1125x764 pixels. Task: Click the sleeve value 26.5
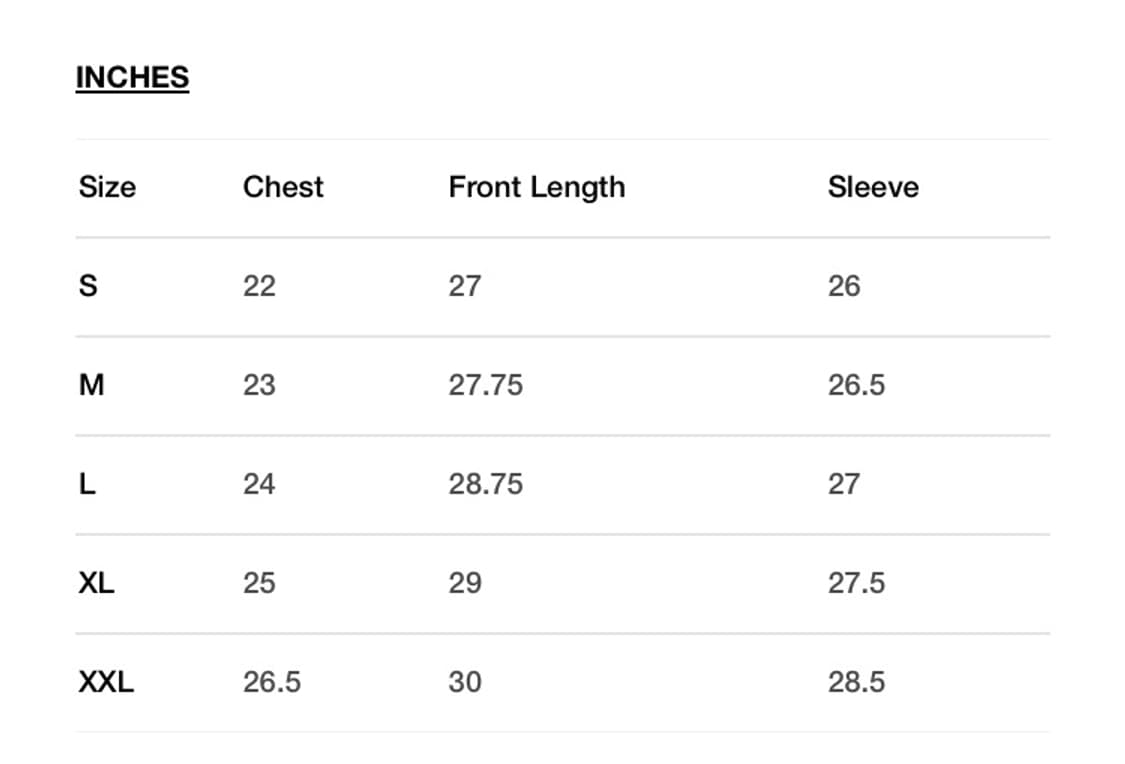(857, 385)
